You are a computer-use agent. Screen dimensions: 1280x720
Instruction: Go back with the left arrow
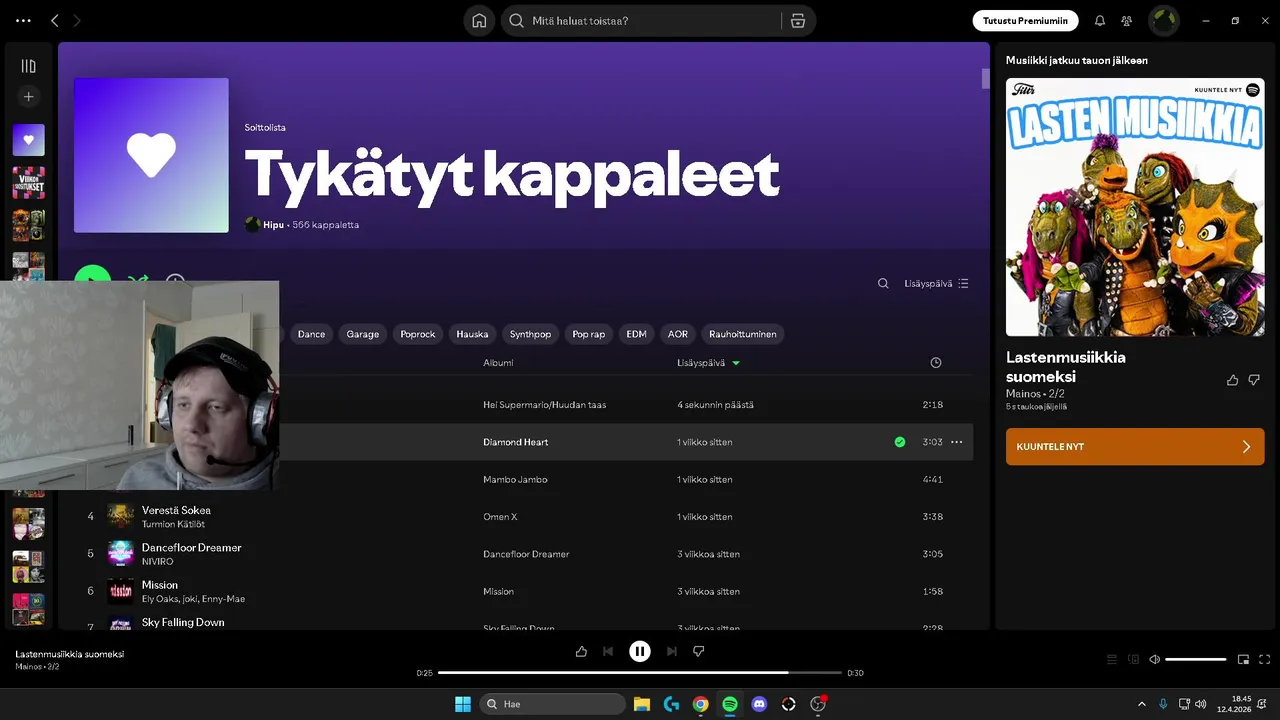point(55,20)
